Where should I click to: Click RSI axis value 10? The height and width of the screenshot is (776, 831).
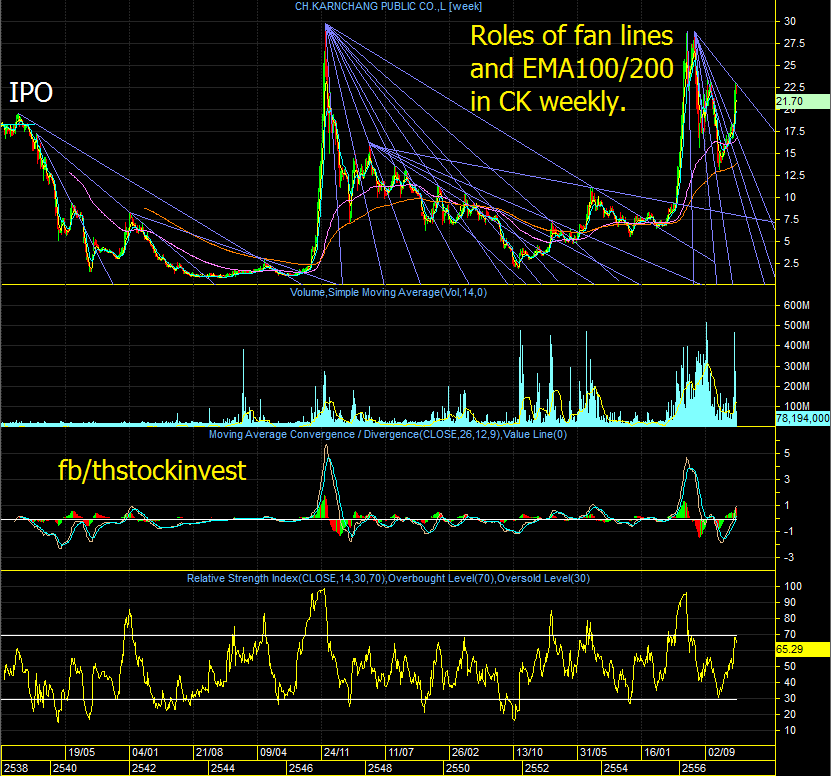tap(790, 730)
